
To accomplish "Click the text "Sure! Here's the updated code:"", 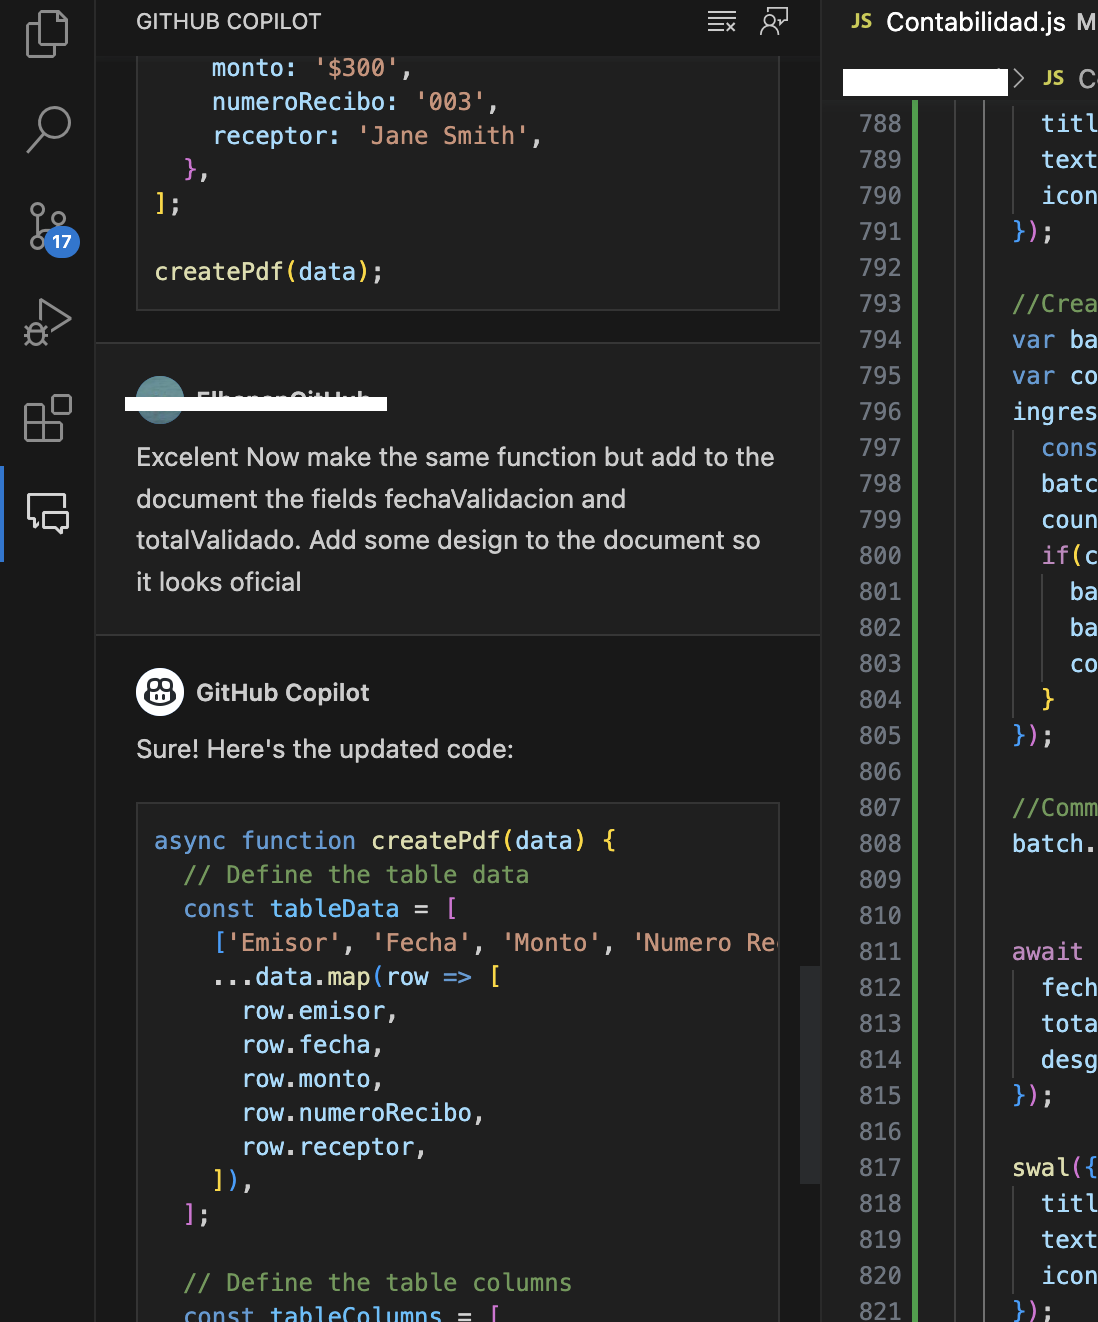I will tap(325, 749).
